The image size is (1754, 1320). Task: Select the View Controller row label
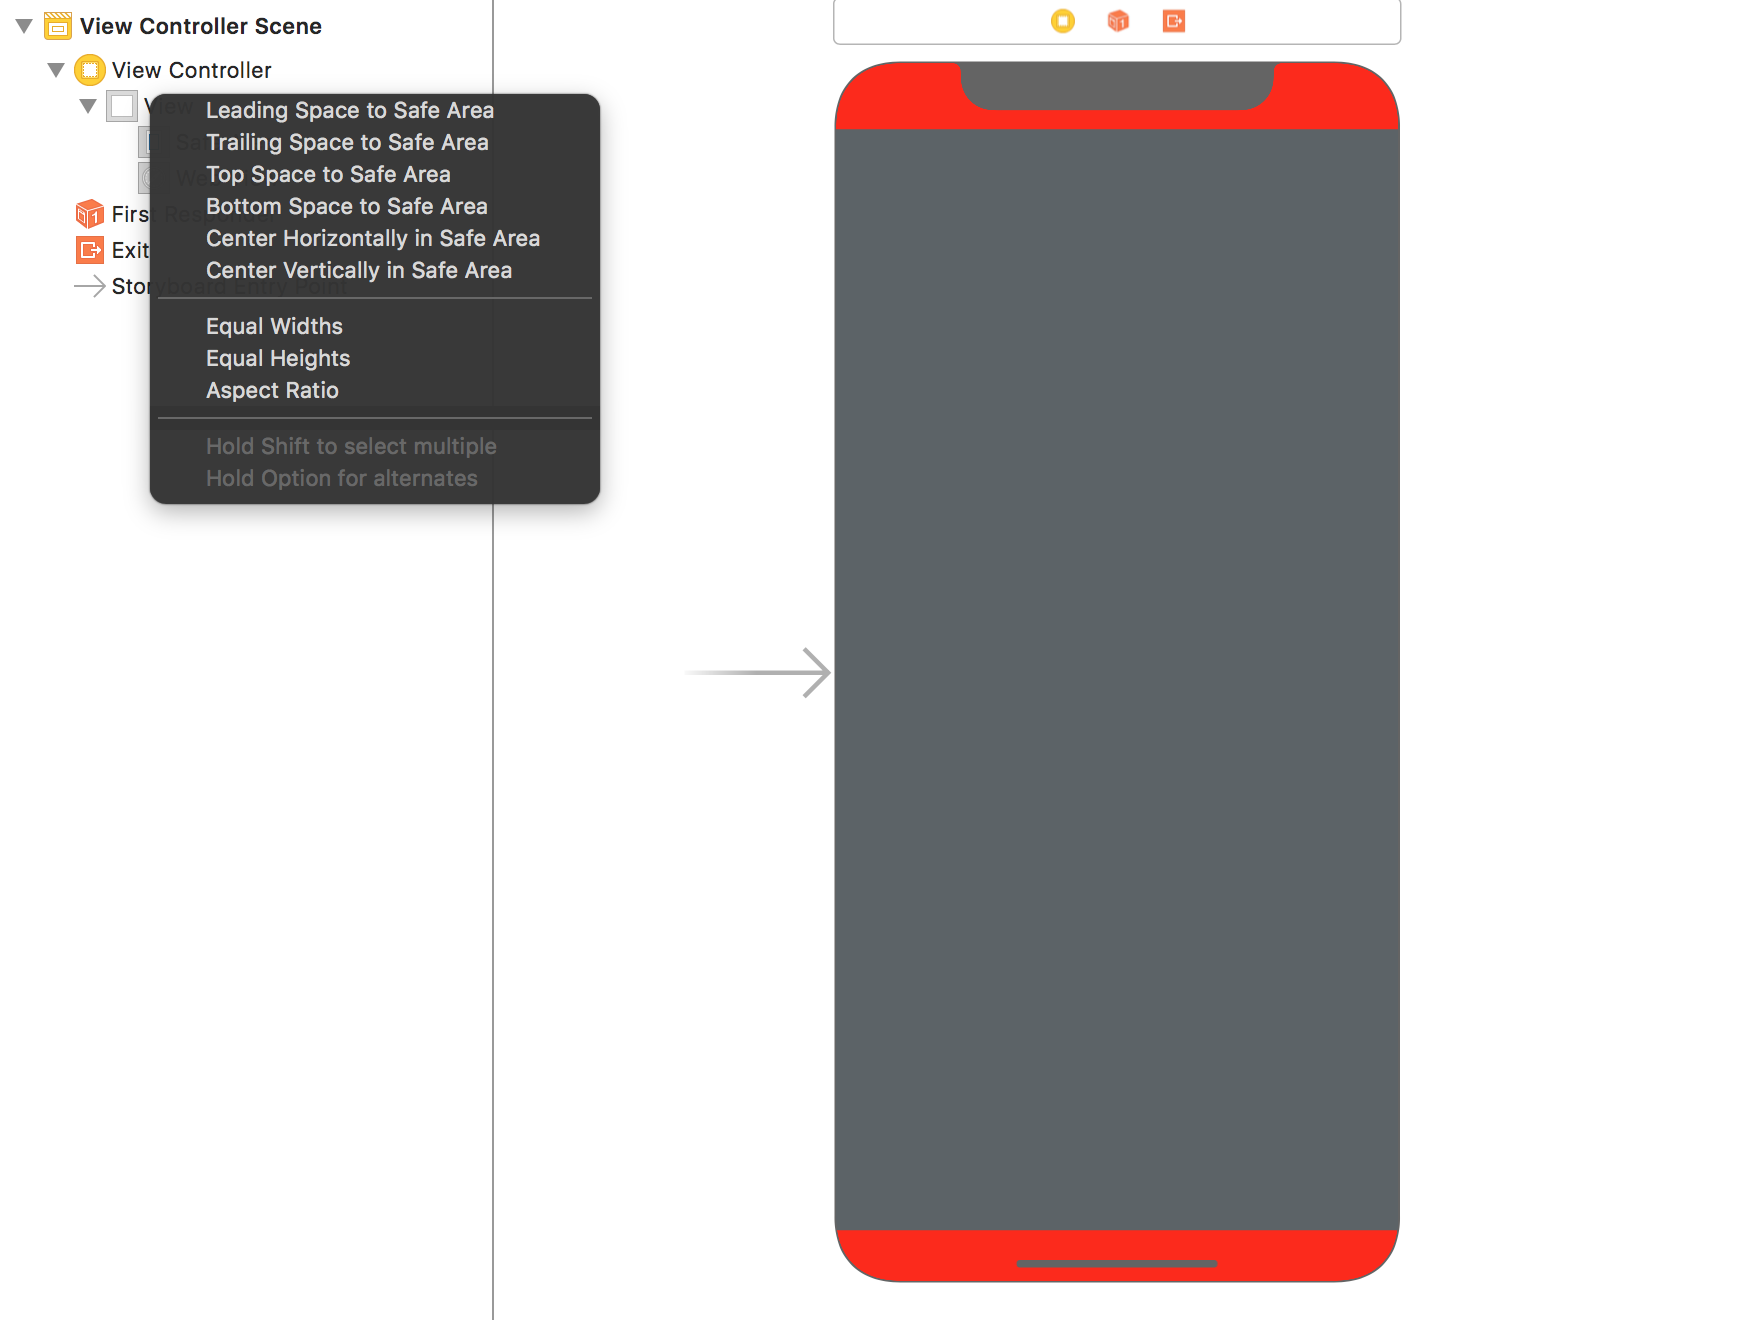point(191,70)
